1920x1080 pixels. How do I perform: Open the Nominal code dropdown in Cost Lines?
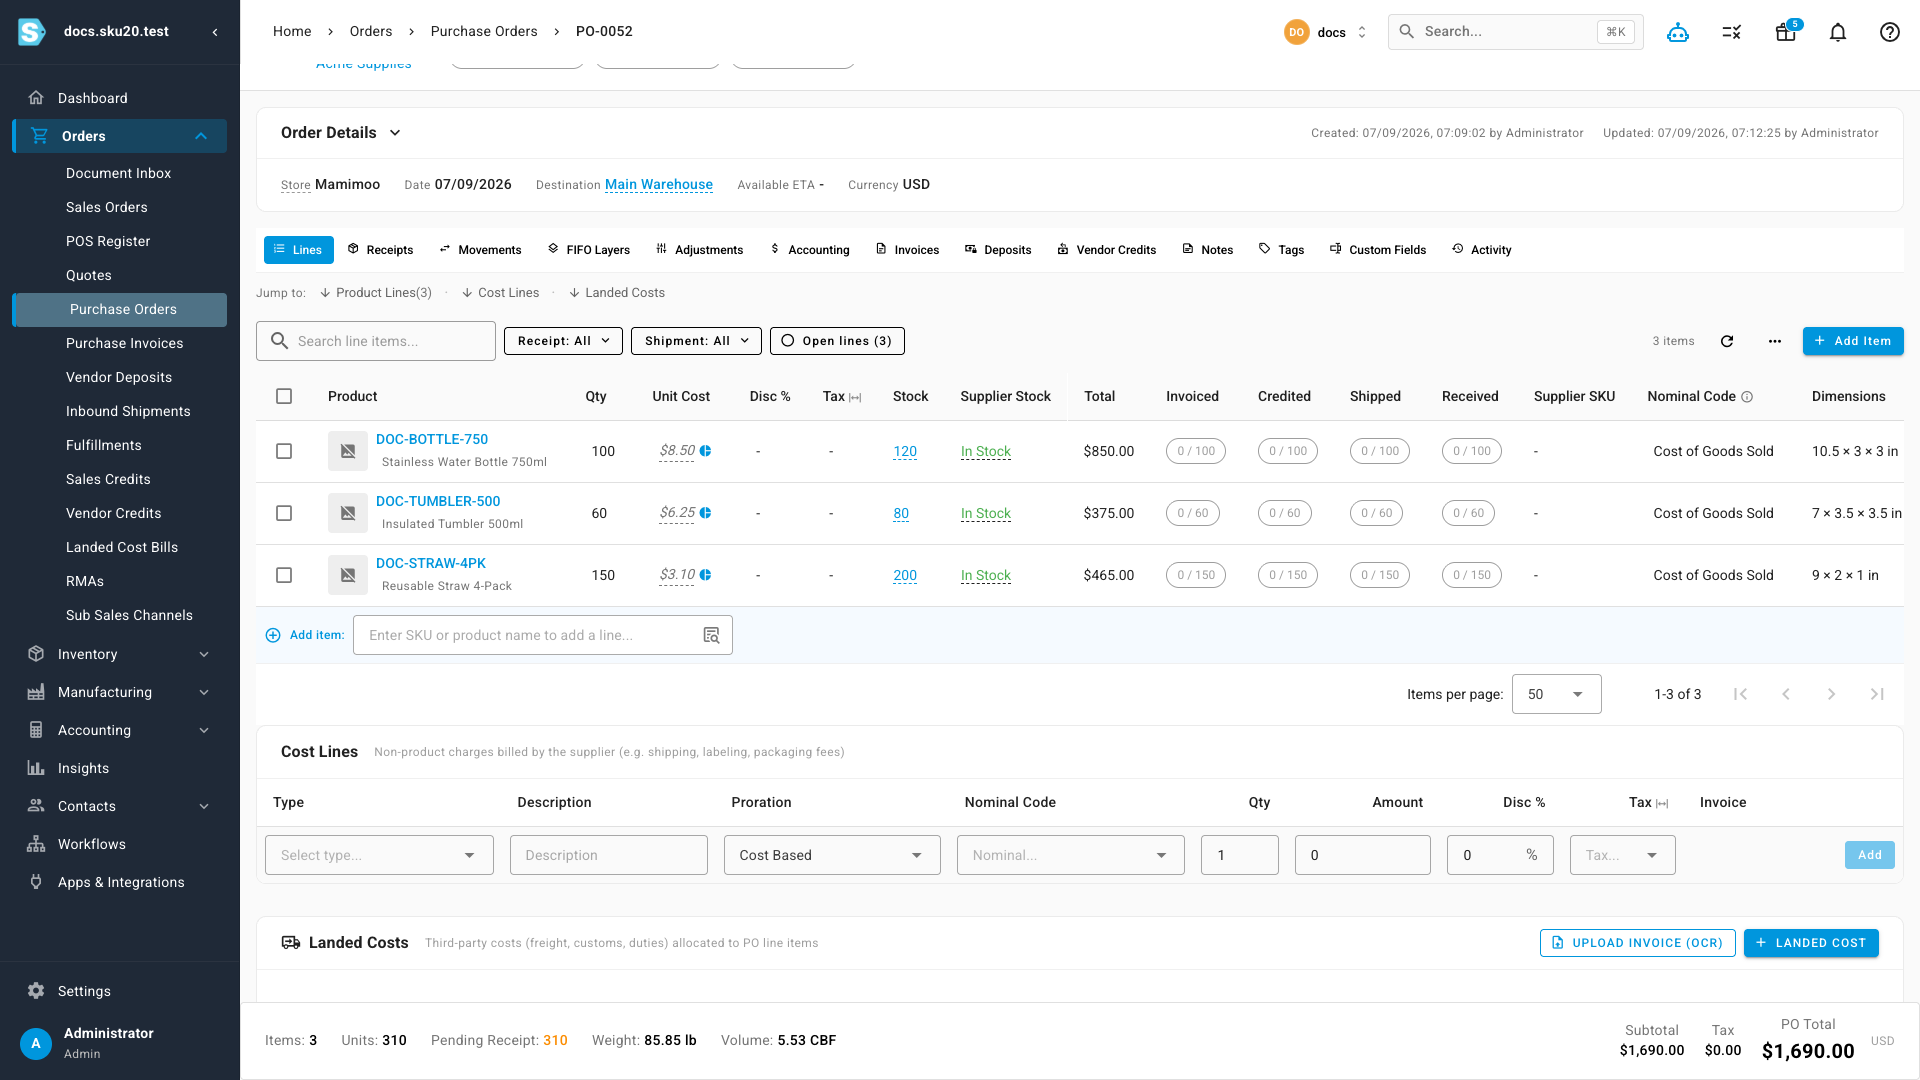pos(1070,855)
